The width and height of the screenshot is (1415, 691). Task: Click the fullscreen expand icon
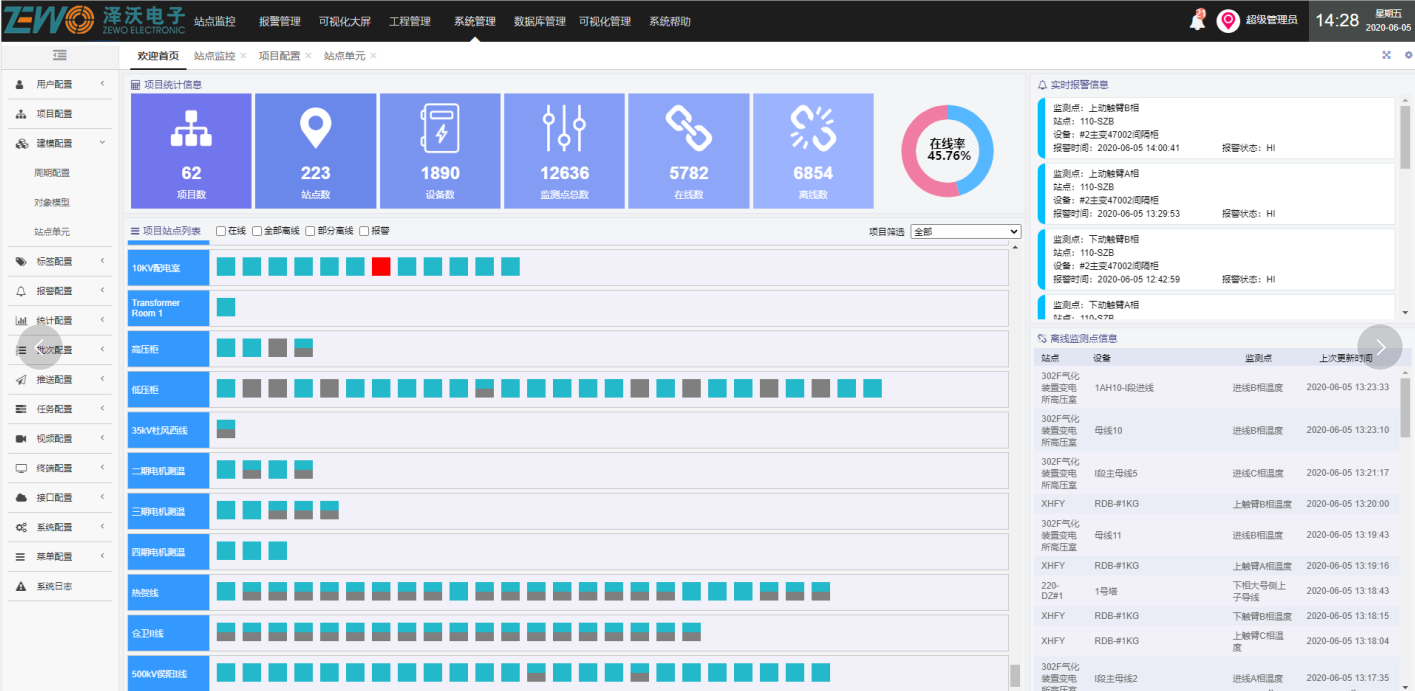click(x=1387, y=56)
